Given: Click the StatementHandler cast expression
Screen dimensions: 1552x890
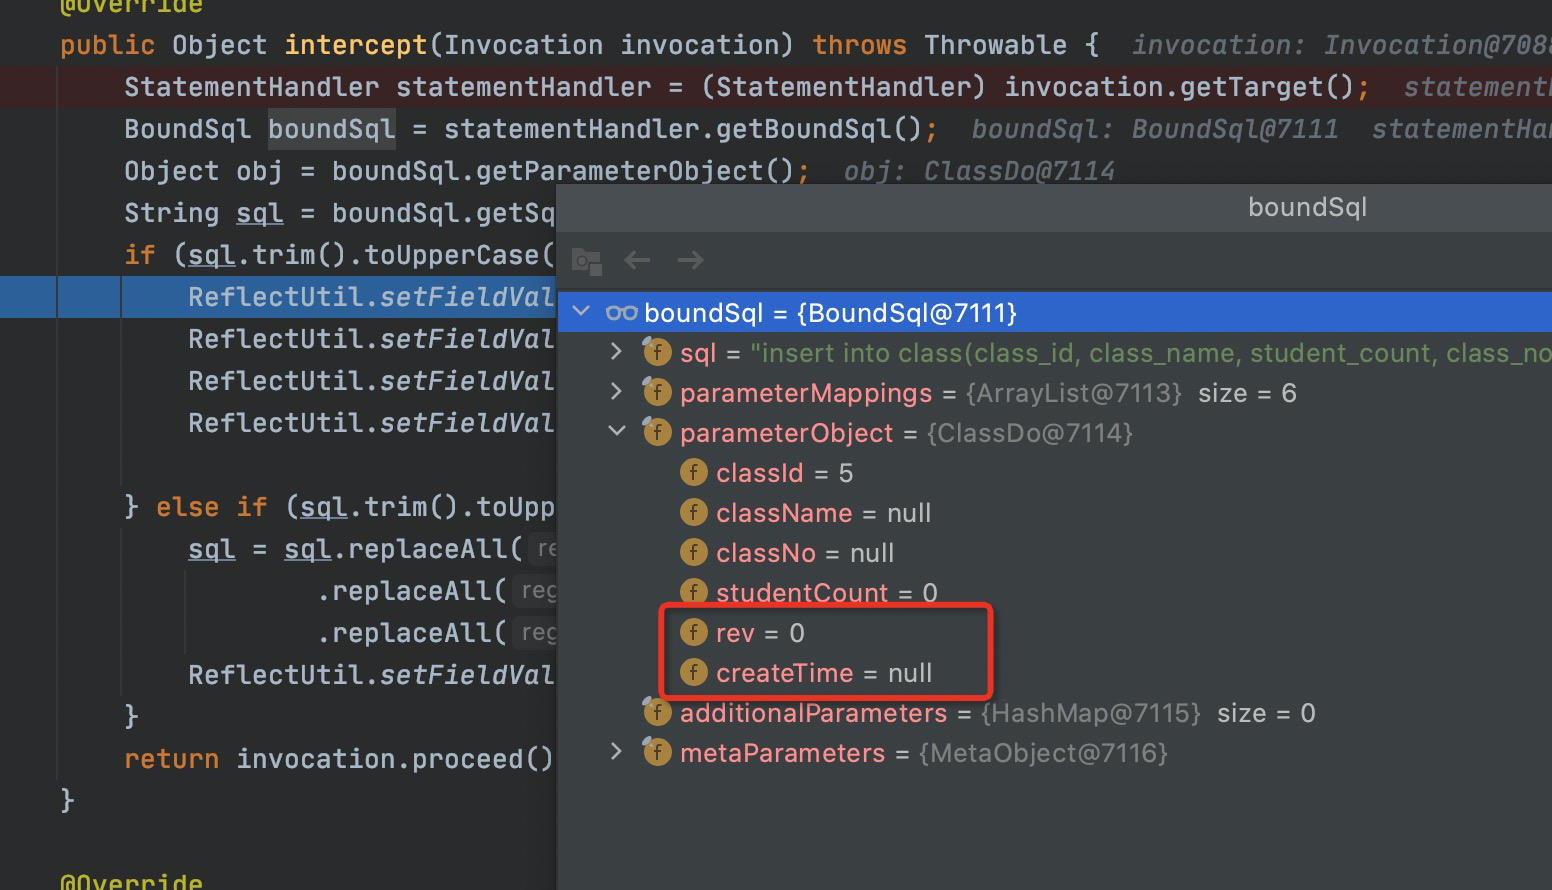Looking at the screenshot, I should pos(844,87).
